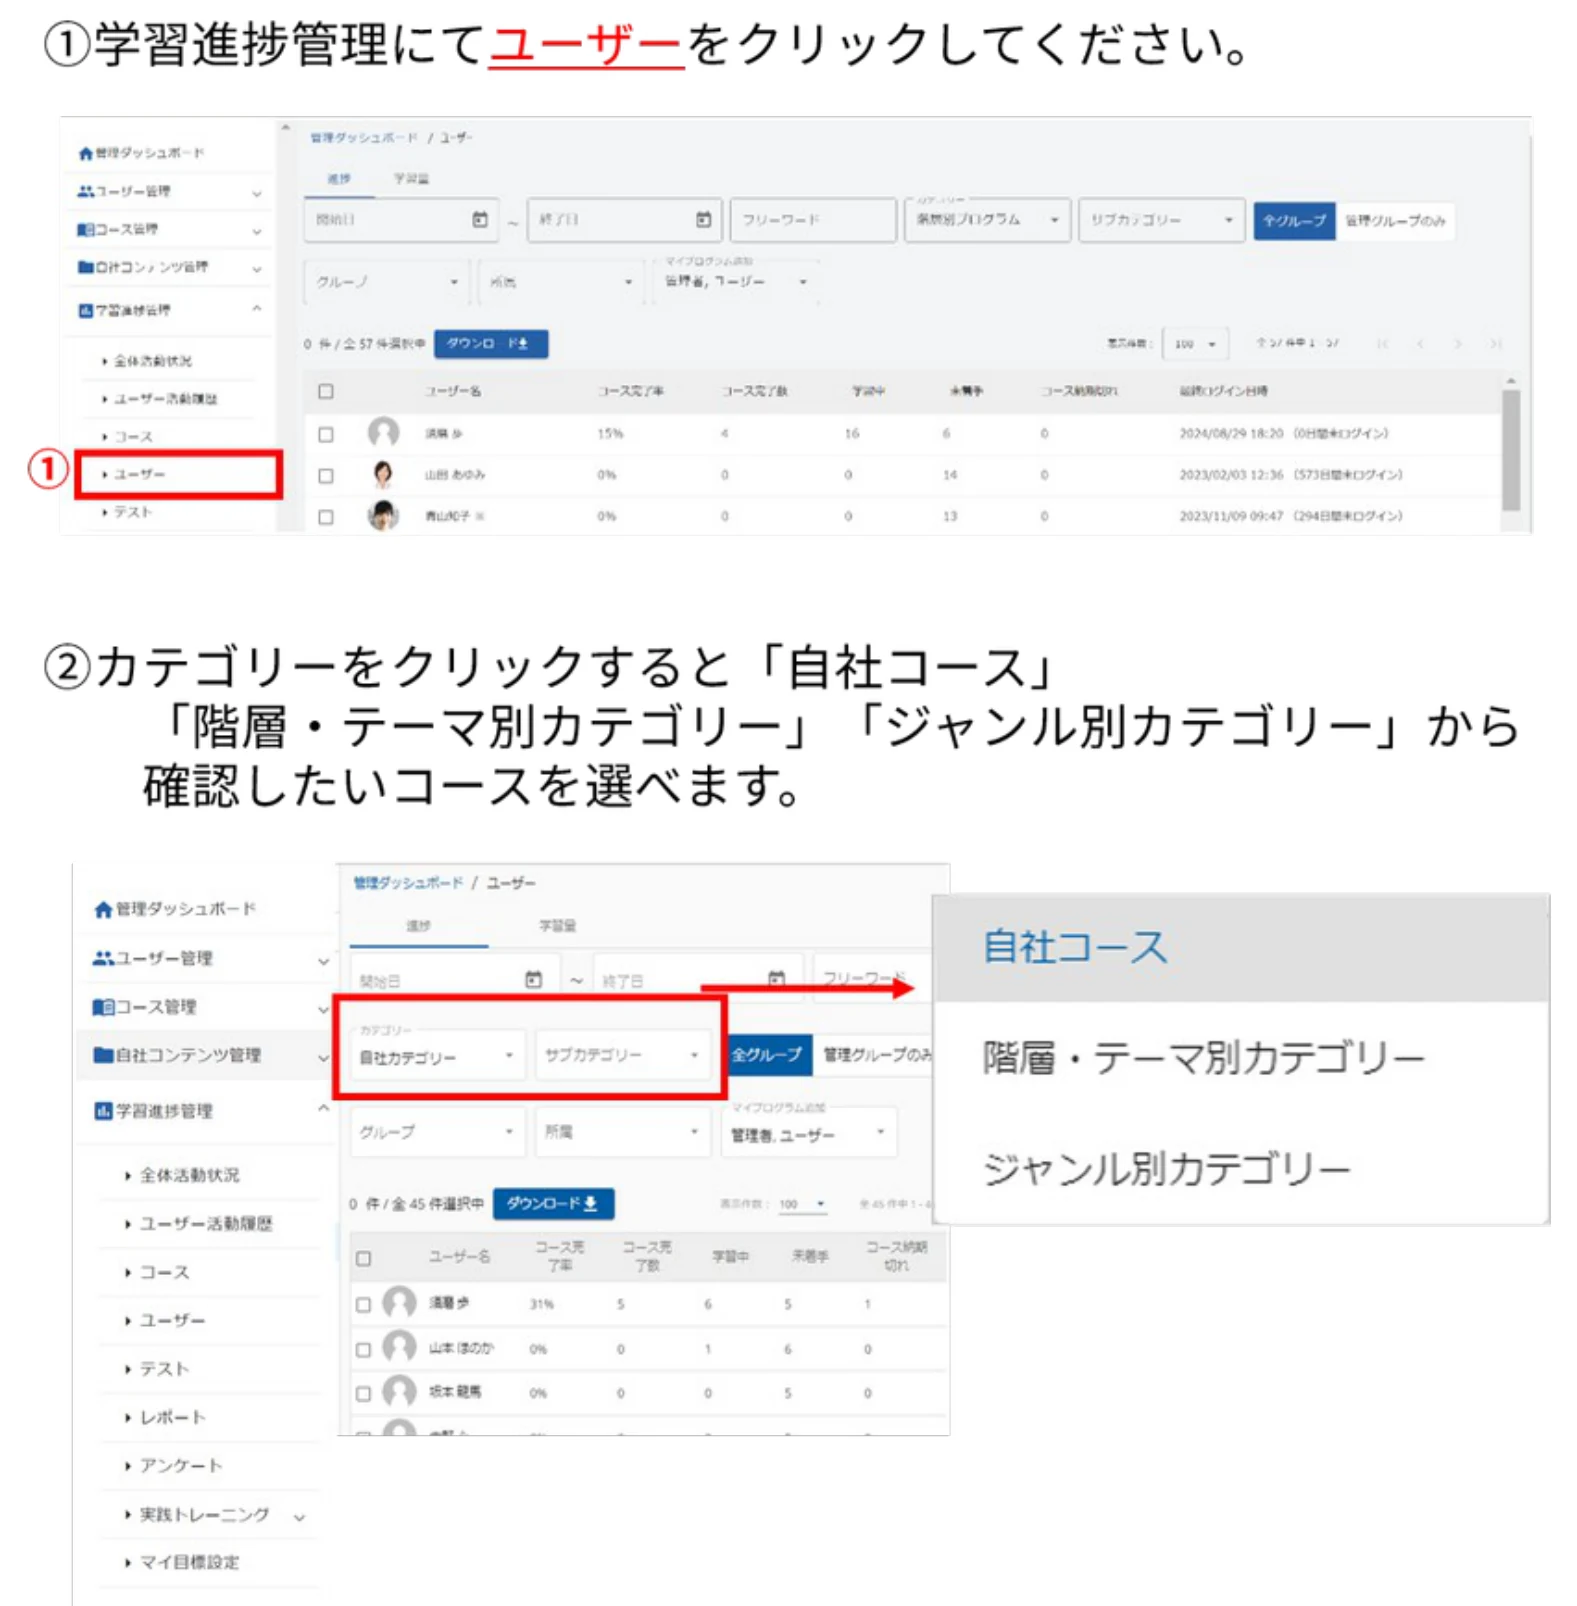The width and height of the screenshot is (1577, 1606).
Task: Select ジャンル別カテゴリー in the category list
Action: pos(1241,1168)
